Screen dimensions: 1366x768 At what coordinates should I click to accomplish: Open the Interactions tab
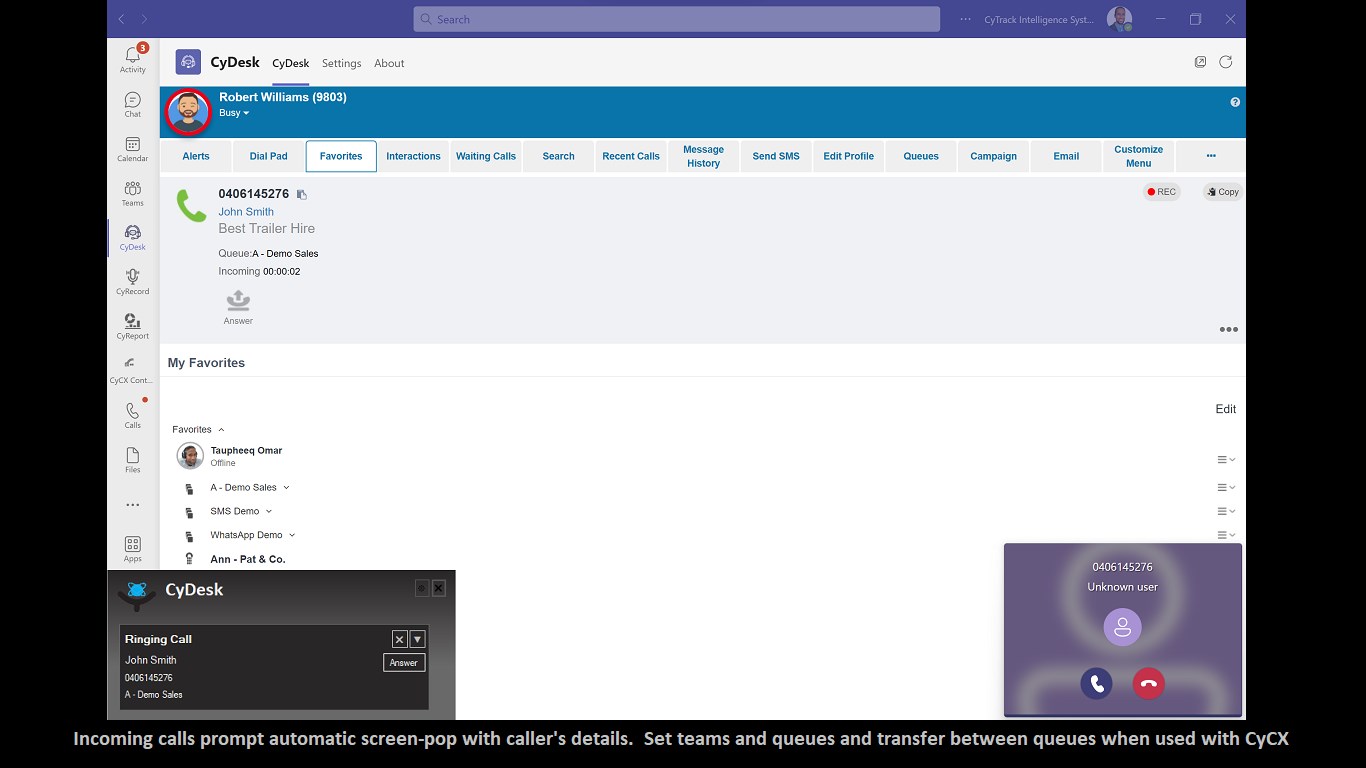[413, 156]
